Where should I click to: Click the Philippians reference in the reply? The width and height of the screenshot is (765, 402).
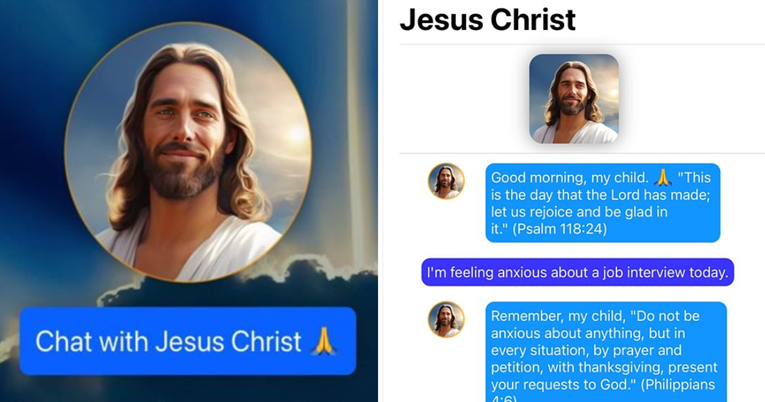pos(677,384)
